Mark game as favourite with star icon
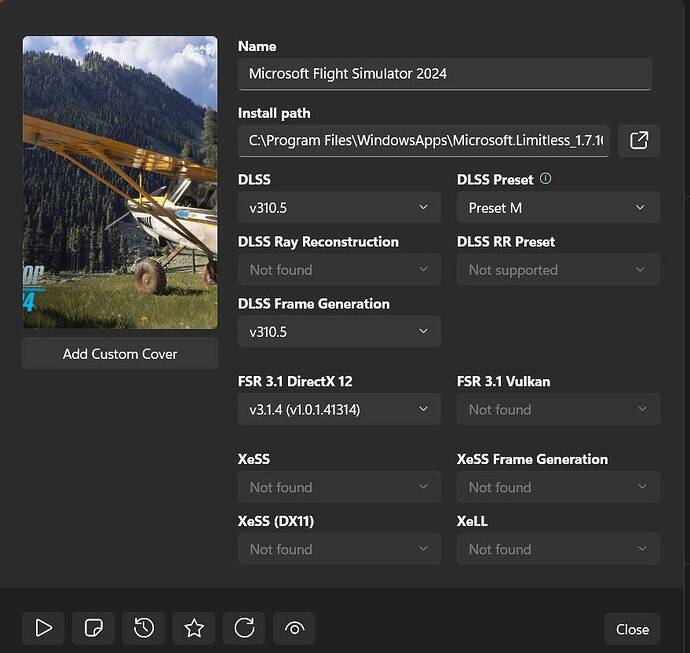This screenshot has width=690, height=653. click(194, 628)
